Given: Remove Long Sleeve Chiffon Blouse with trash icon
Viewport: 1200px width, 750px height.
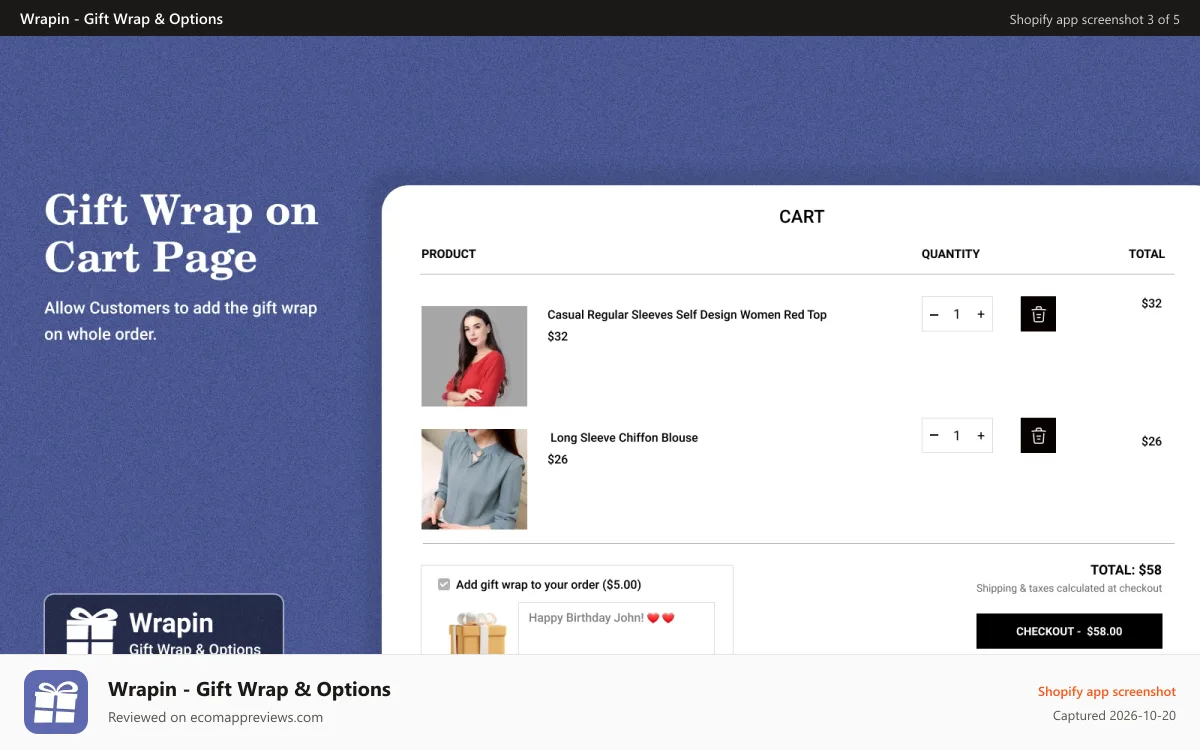Looking at the screenshot, I should pyautogui.click(x=1038, y=435).
